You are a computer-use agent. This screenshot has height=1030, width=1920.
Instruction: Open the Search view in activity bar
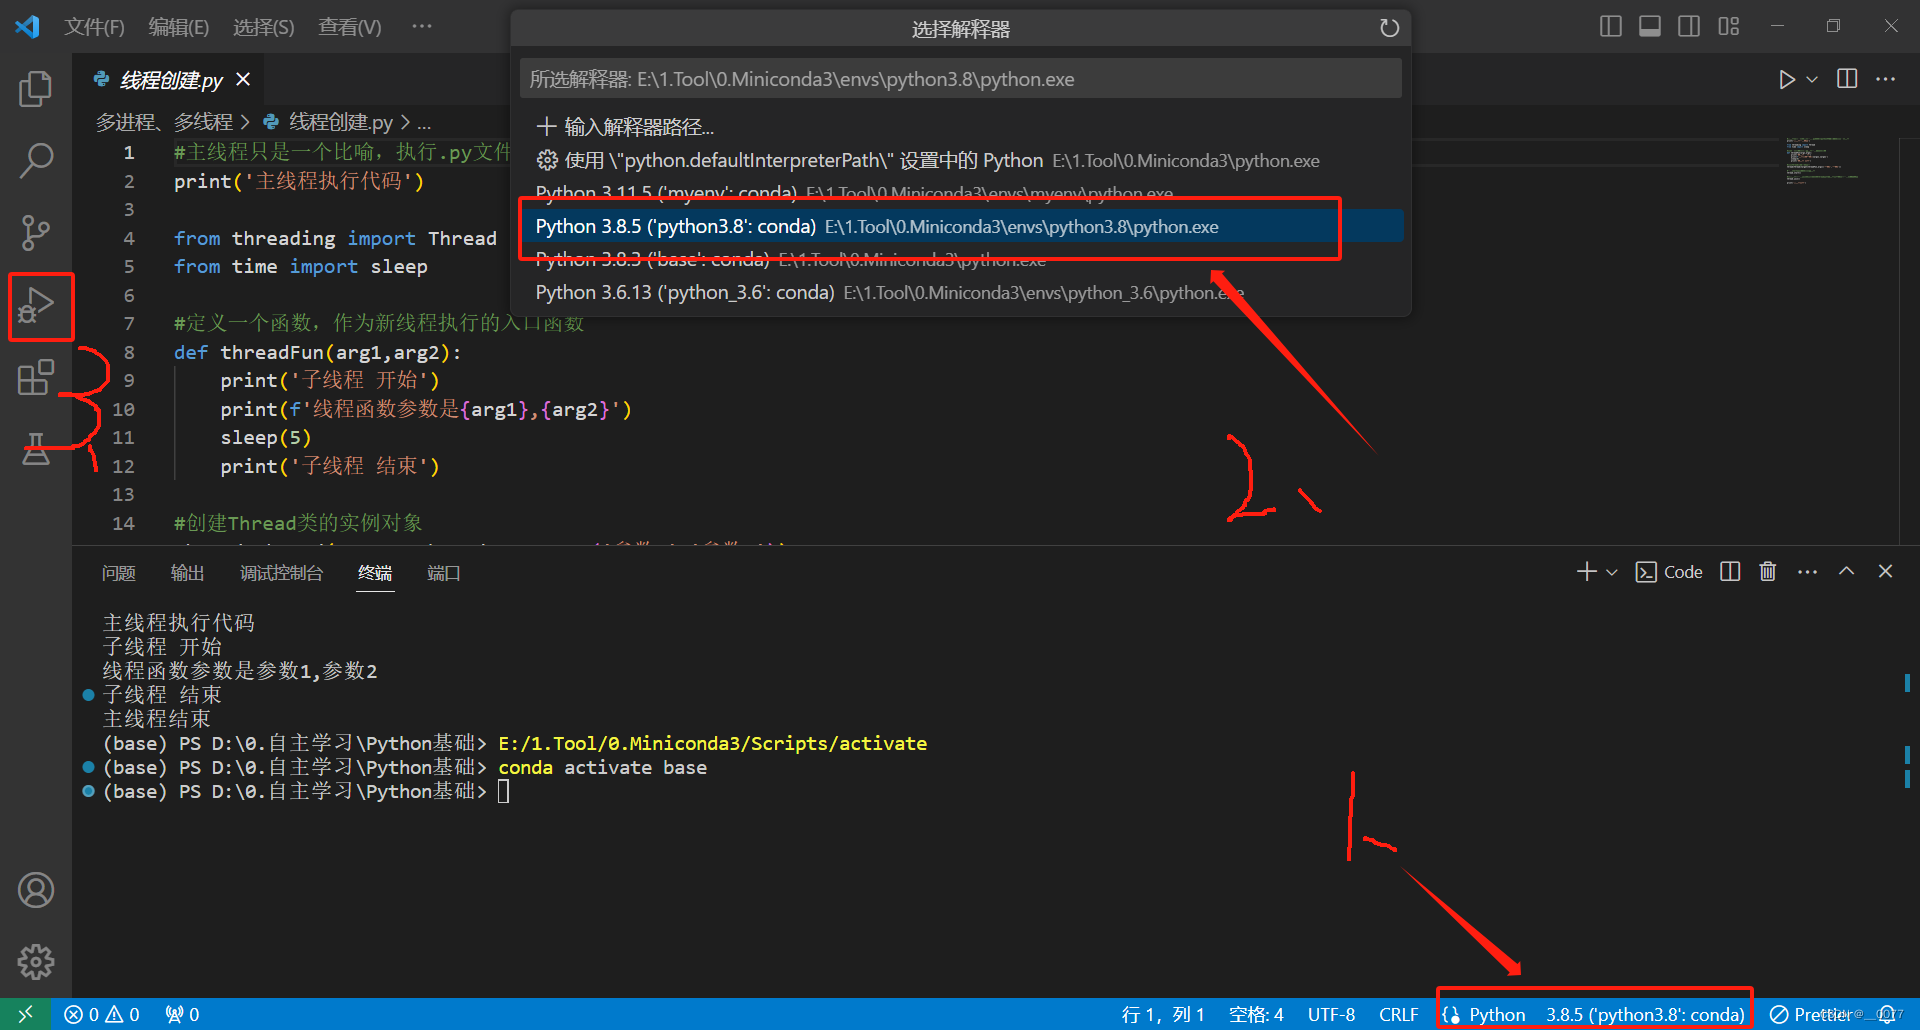36,160
